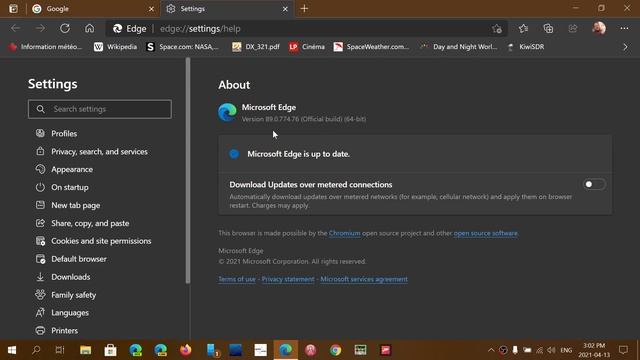Open Information météo bookmark

[x=45, y=47]
